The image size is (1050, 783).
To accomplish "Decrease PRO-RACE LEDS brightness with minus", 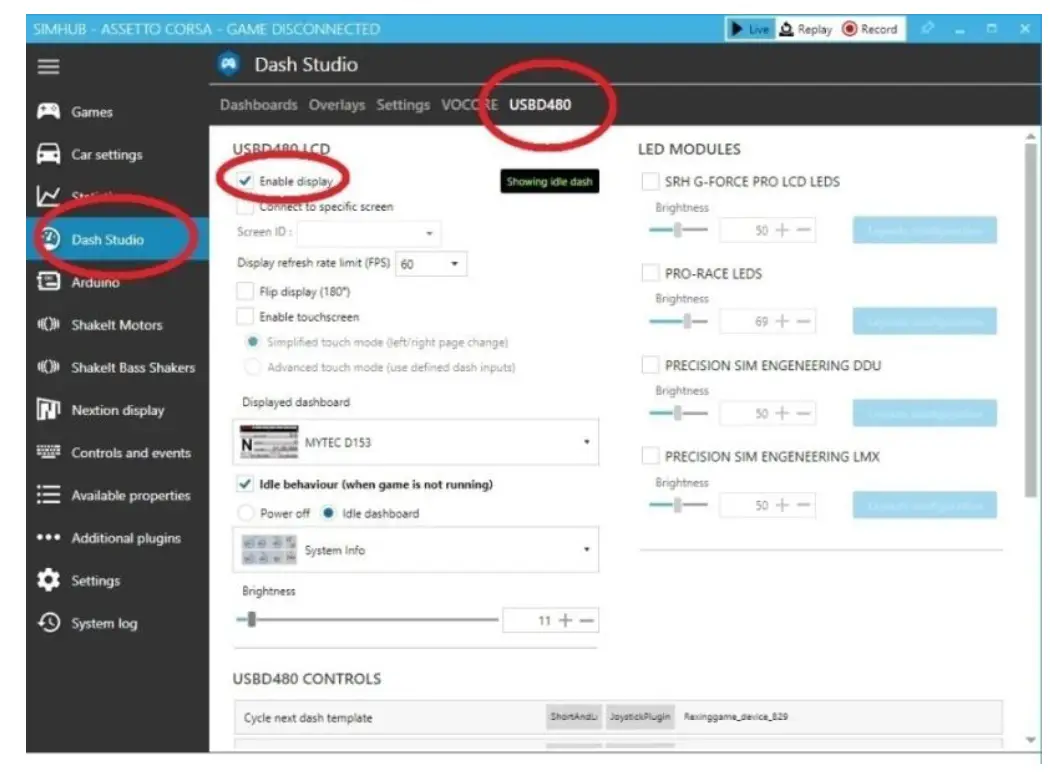I will (804, 322).
